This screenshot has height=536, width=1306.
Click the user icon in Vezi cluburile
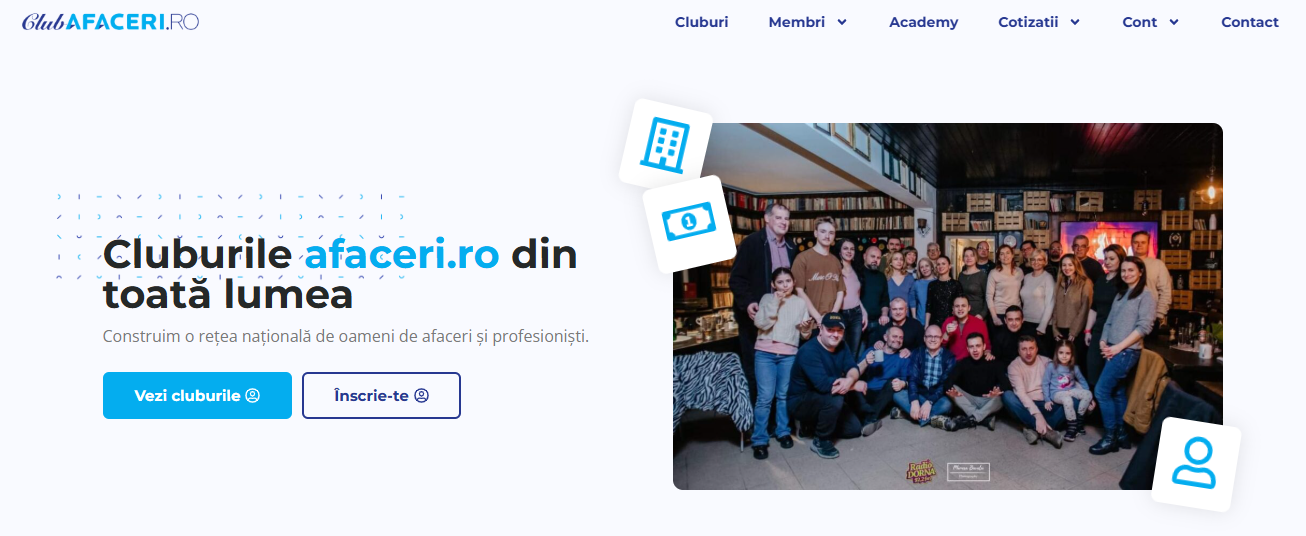[253, 396]
